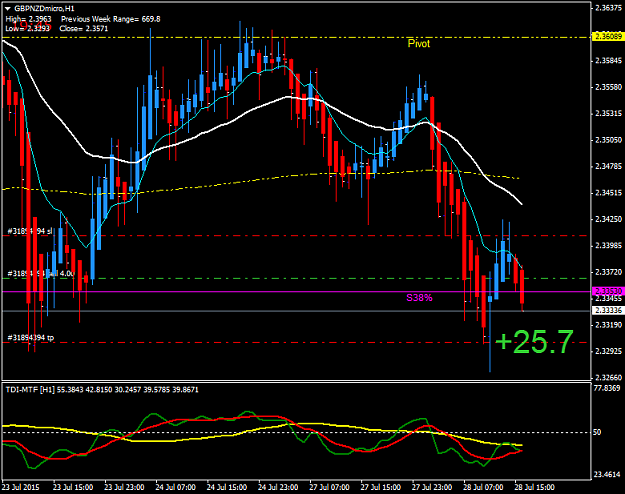This screenshot has height=494, width=625.
Task: Click the 77.8369 indicator scale value
Action: pos(607,388)
